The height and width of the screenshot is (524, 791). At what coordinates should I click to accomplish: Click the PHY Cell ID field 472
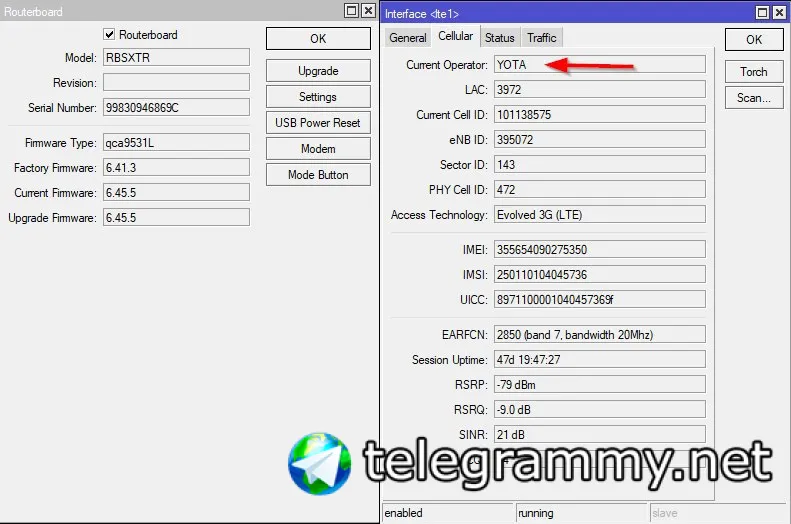coord(600,190)
